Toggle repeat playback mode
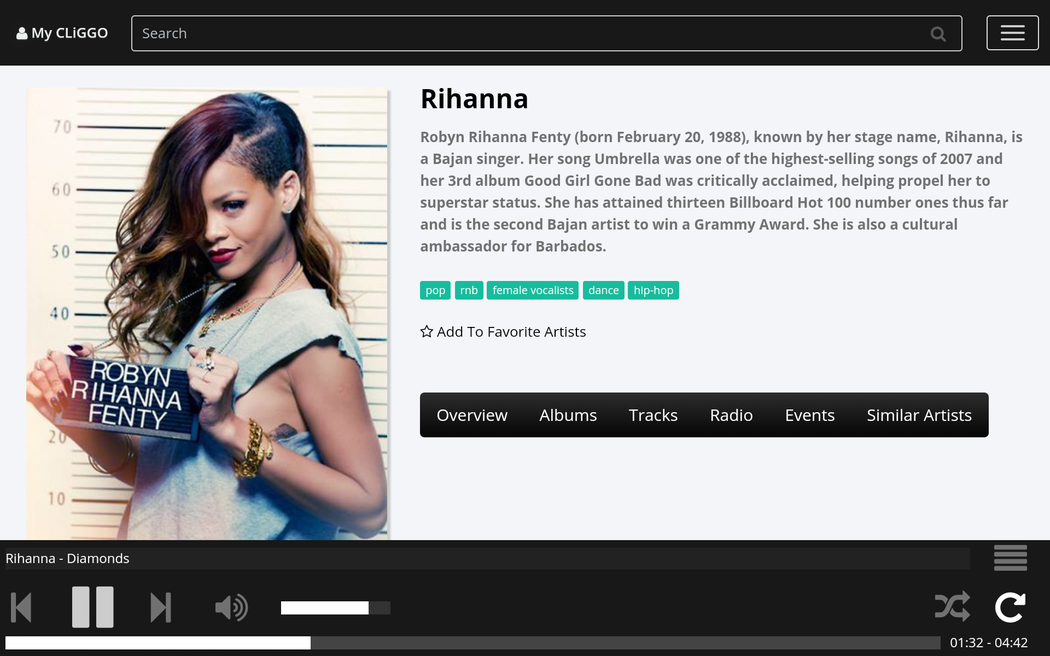This screenshot has height=656, width=1050. click(x=1010, y=606)
